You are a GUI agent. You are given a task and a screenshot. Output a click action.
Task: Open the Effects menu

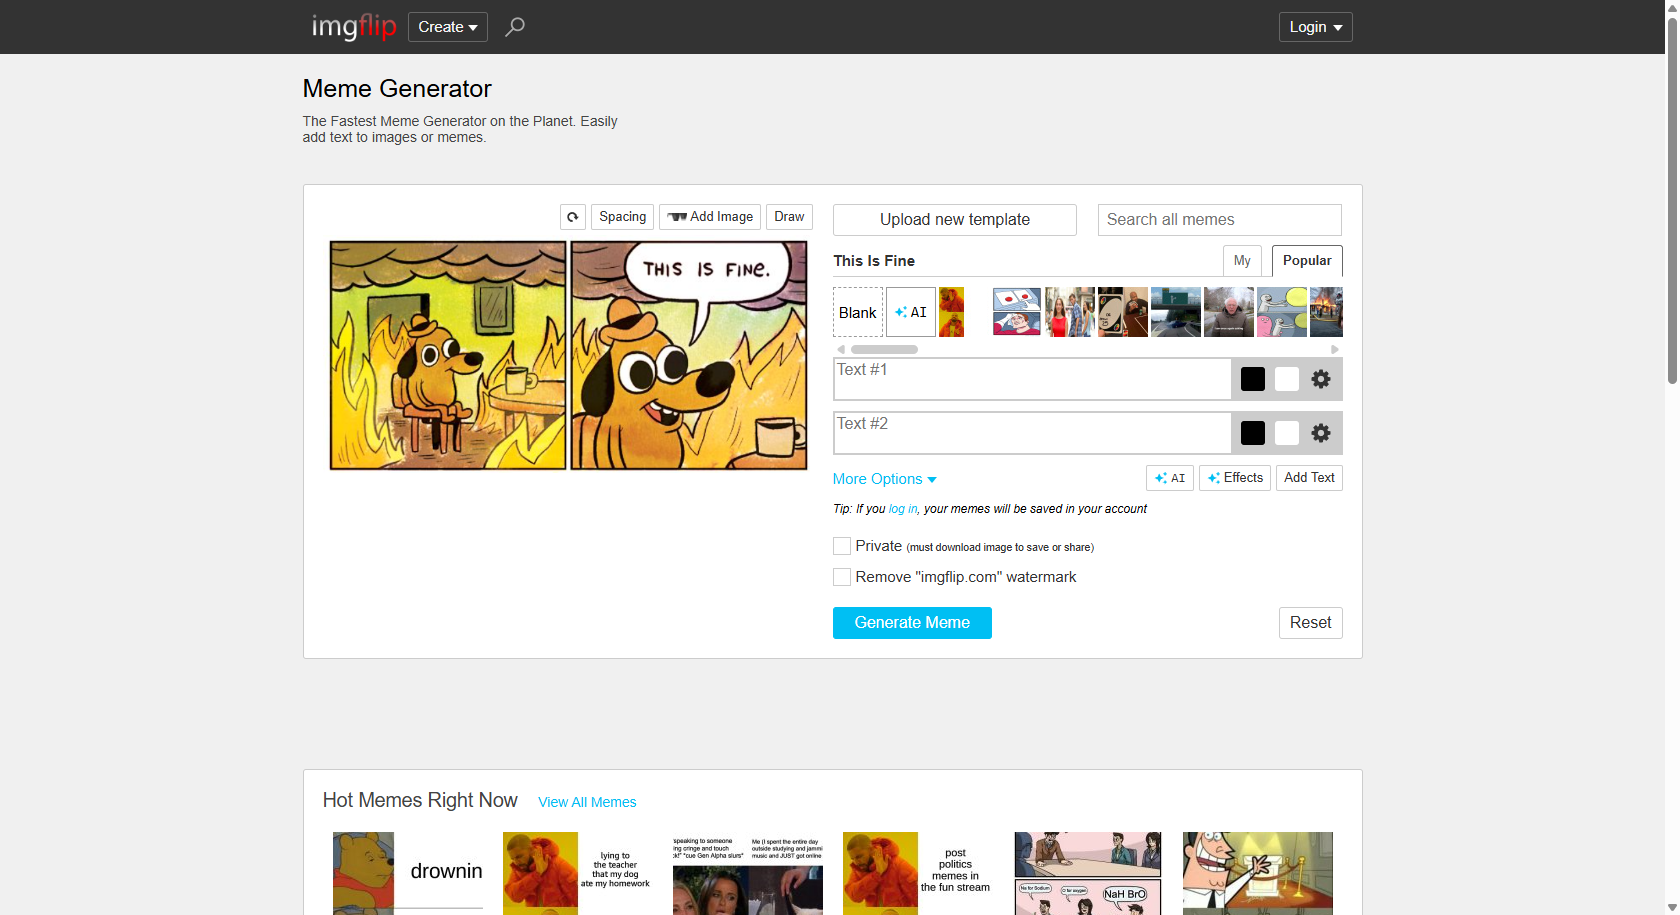(1235, 478)
